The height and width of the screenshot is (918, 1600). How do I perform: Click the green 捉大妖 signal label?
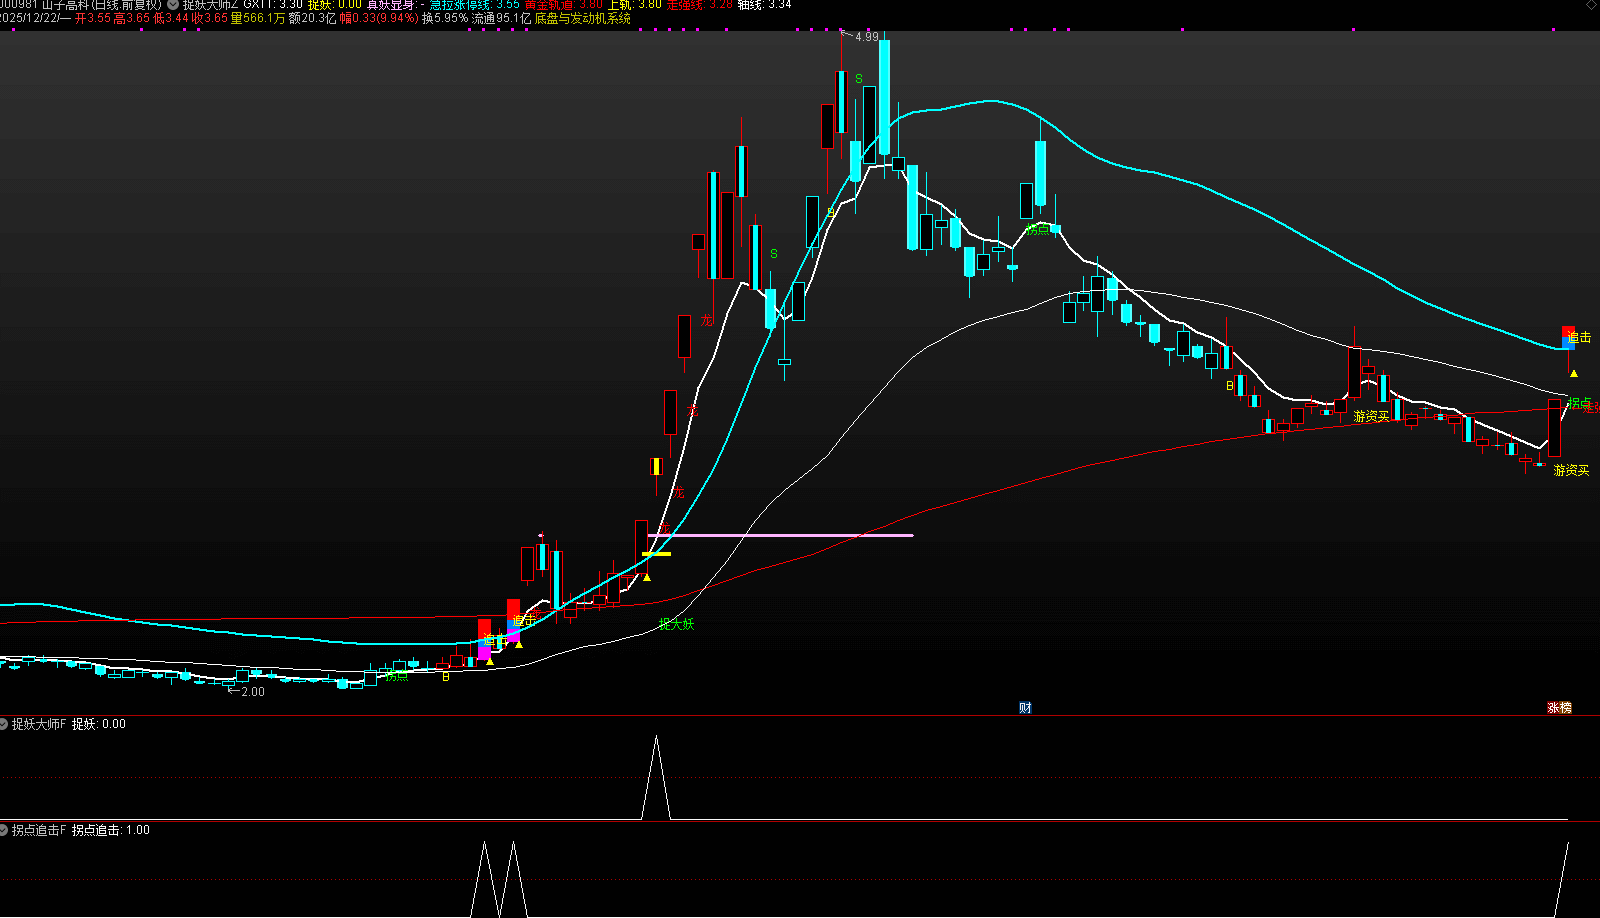click(x=676, y=624)
